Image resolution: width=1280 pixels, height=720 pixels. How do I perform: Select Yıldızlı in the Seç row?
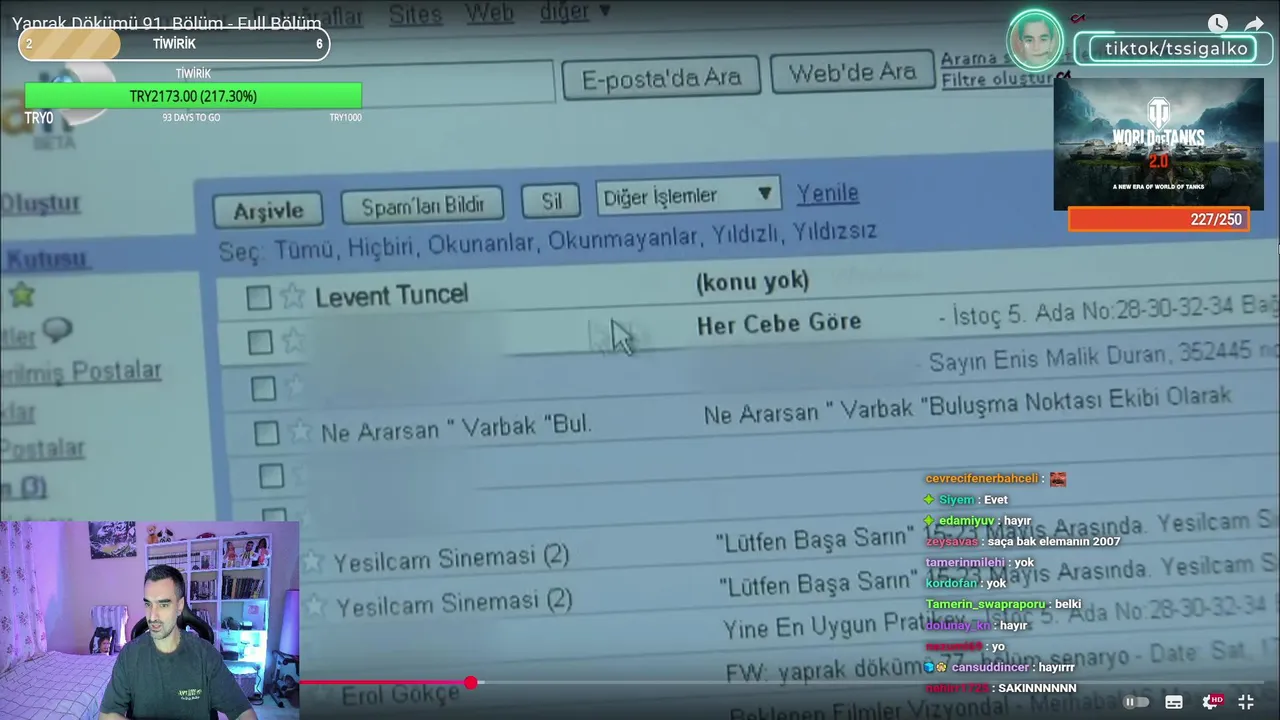tap(746, 236)
